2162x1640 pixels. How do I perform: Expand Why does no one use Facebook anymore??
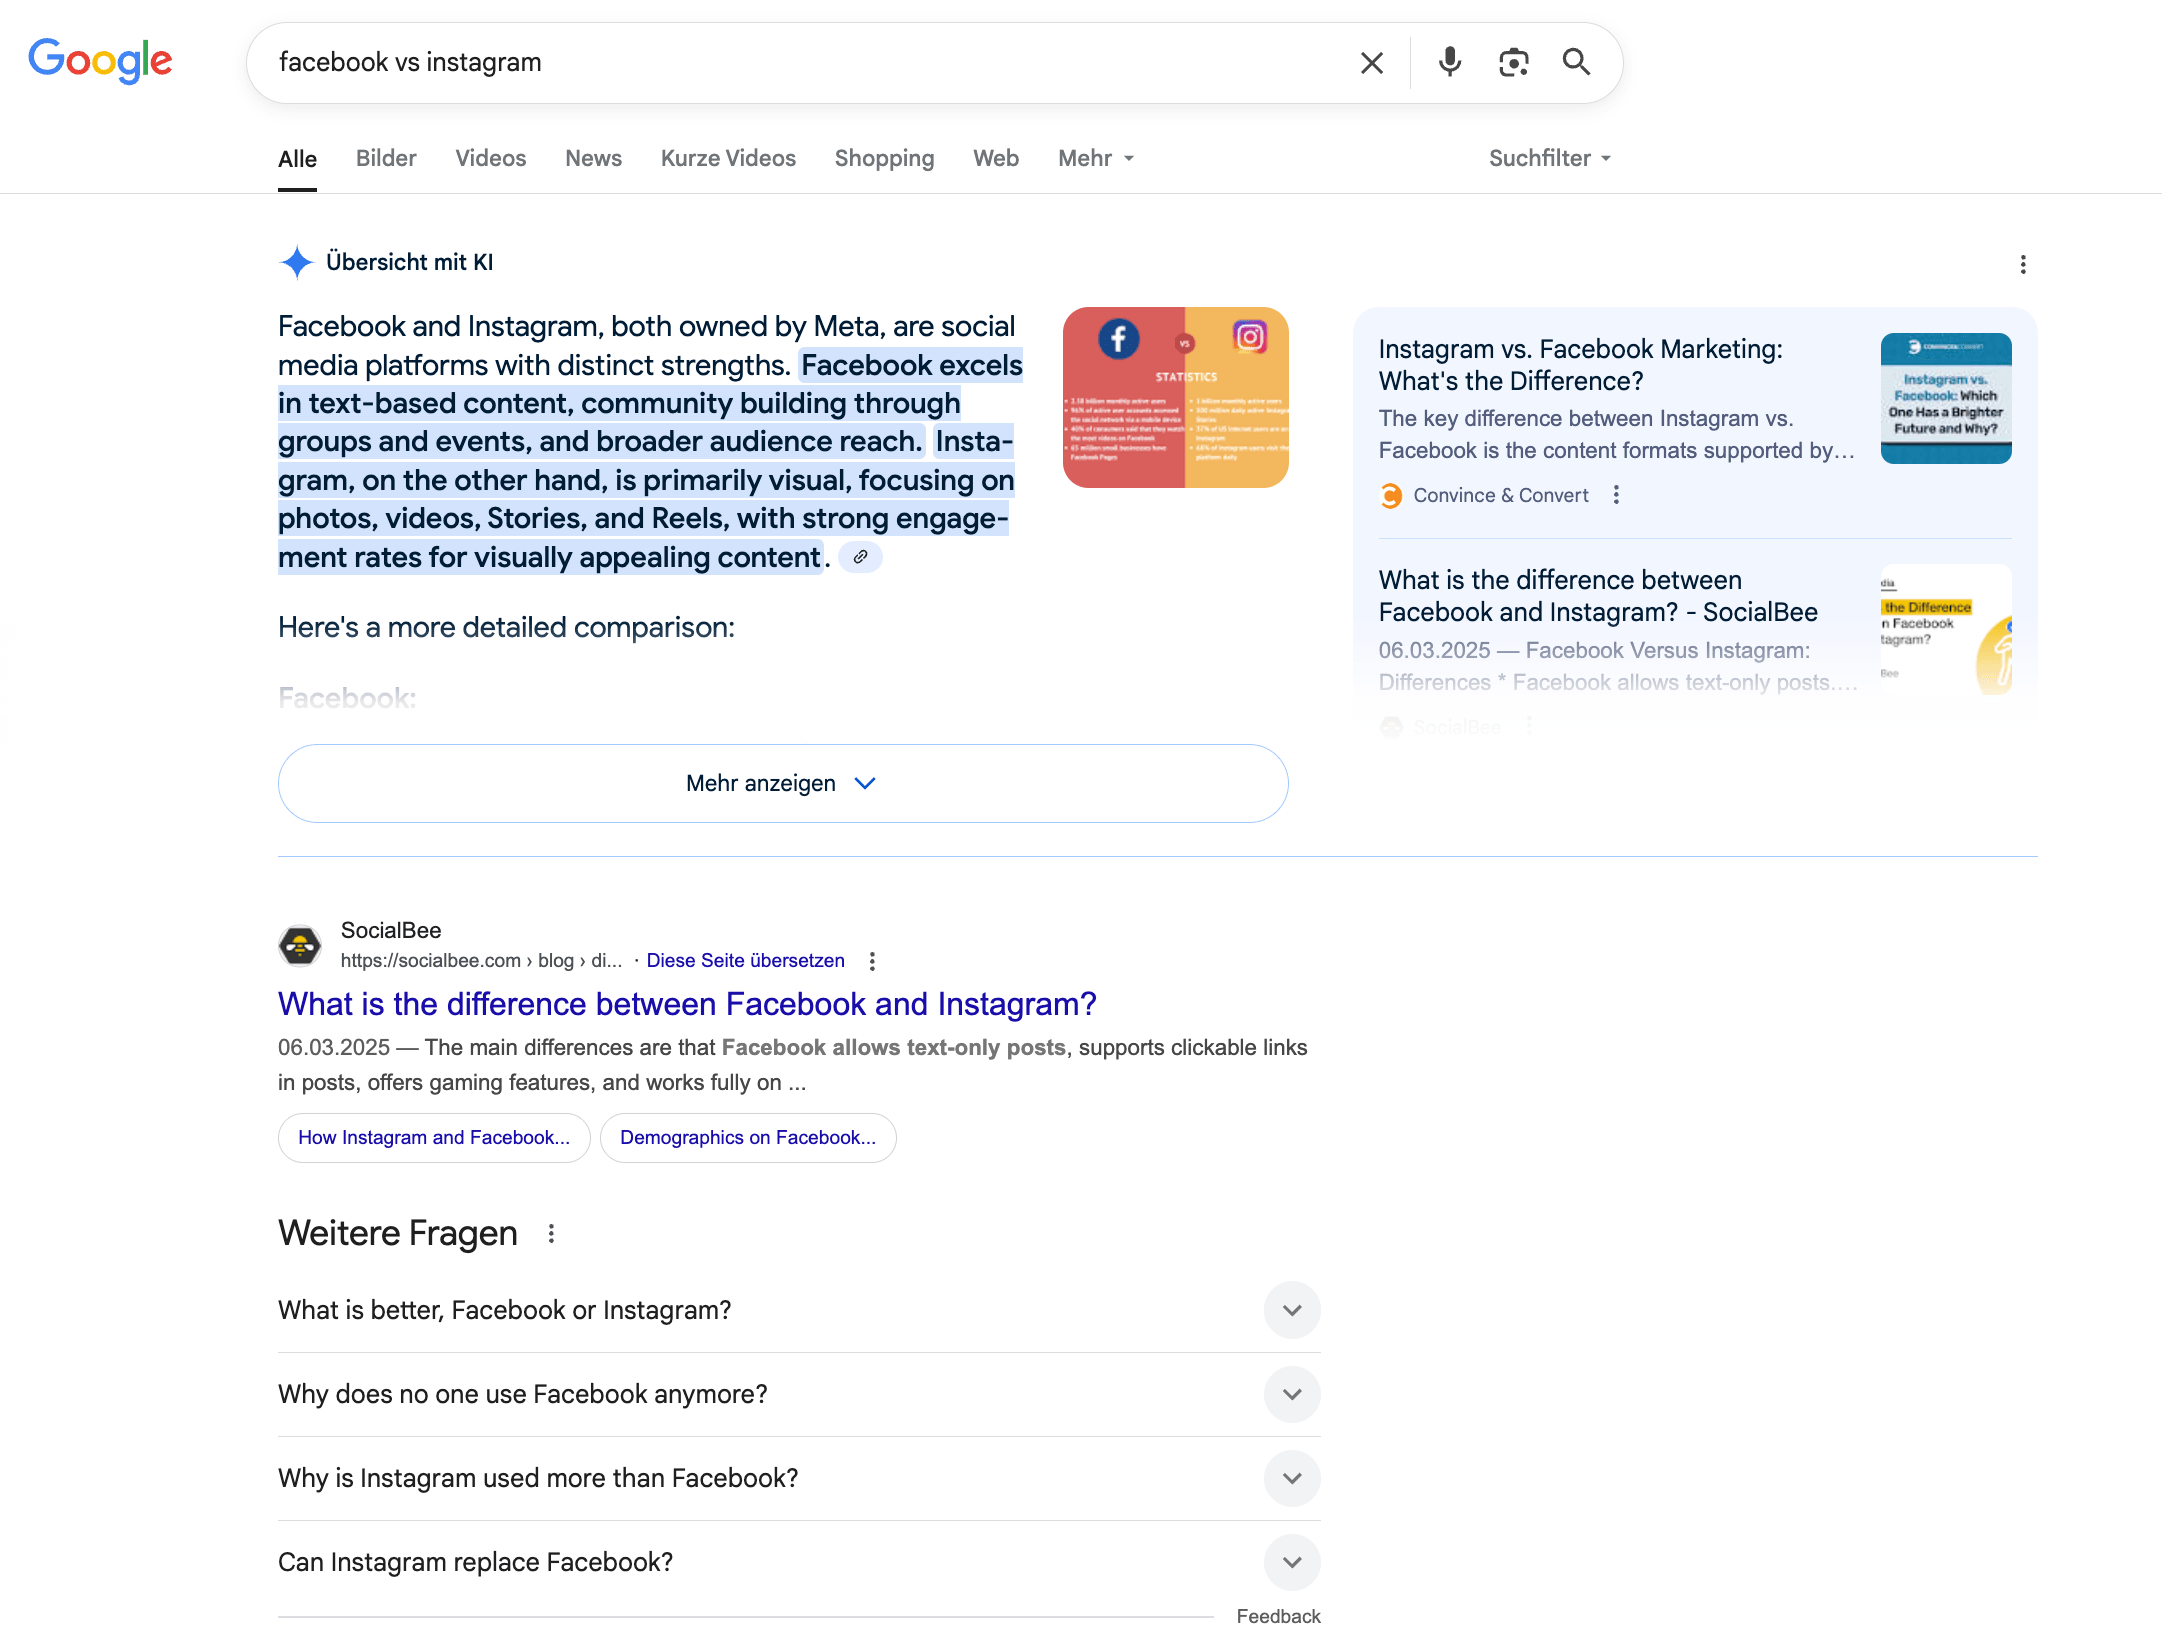pos(799,1394)
